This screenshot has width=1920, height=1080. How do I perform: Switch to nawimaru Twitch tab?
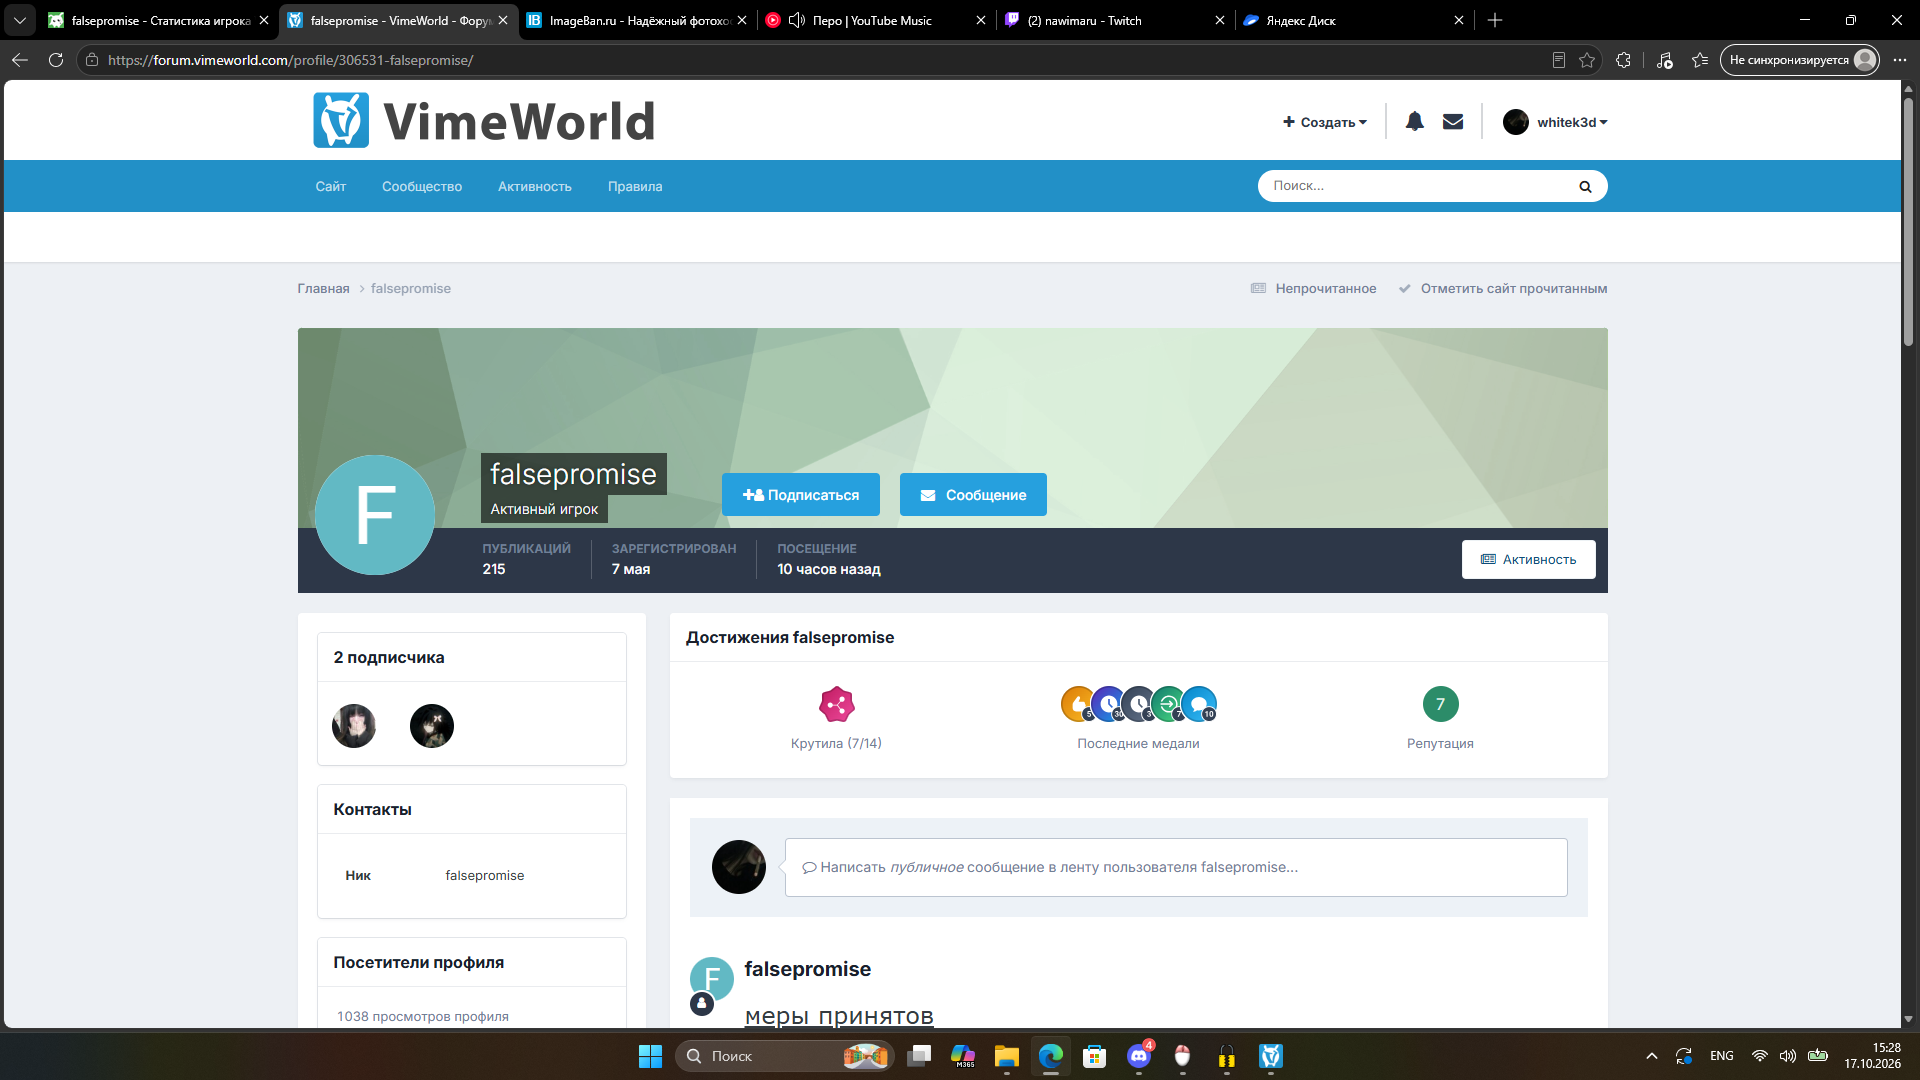1114,20
